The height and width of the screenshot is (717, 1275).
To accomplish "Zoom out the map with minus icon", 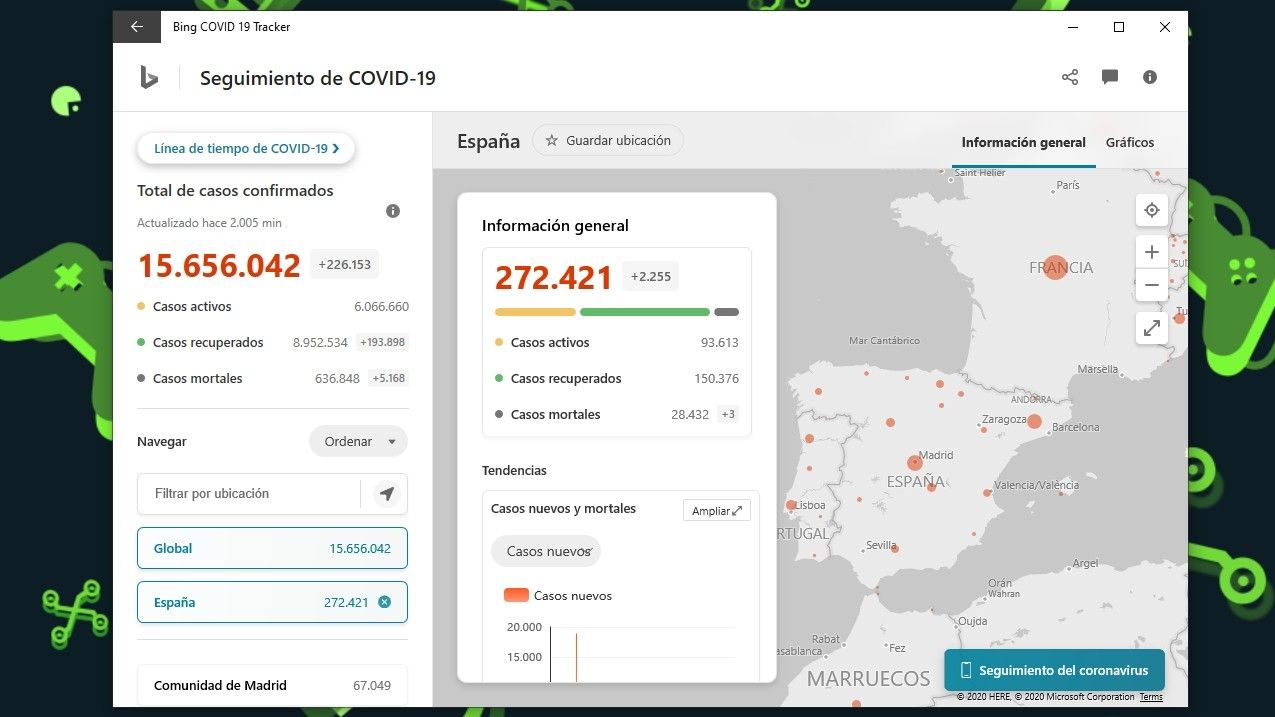I will pyautogui.click(x=1152, y=285).
